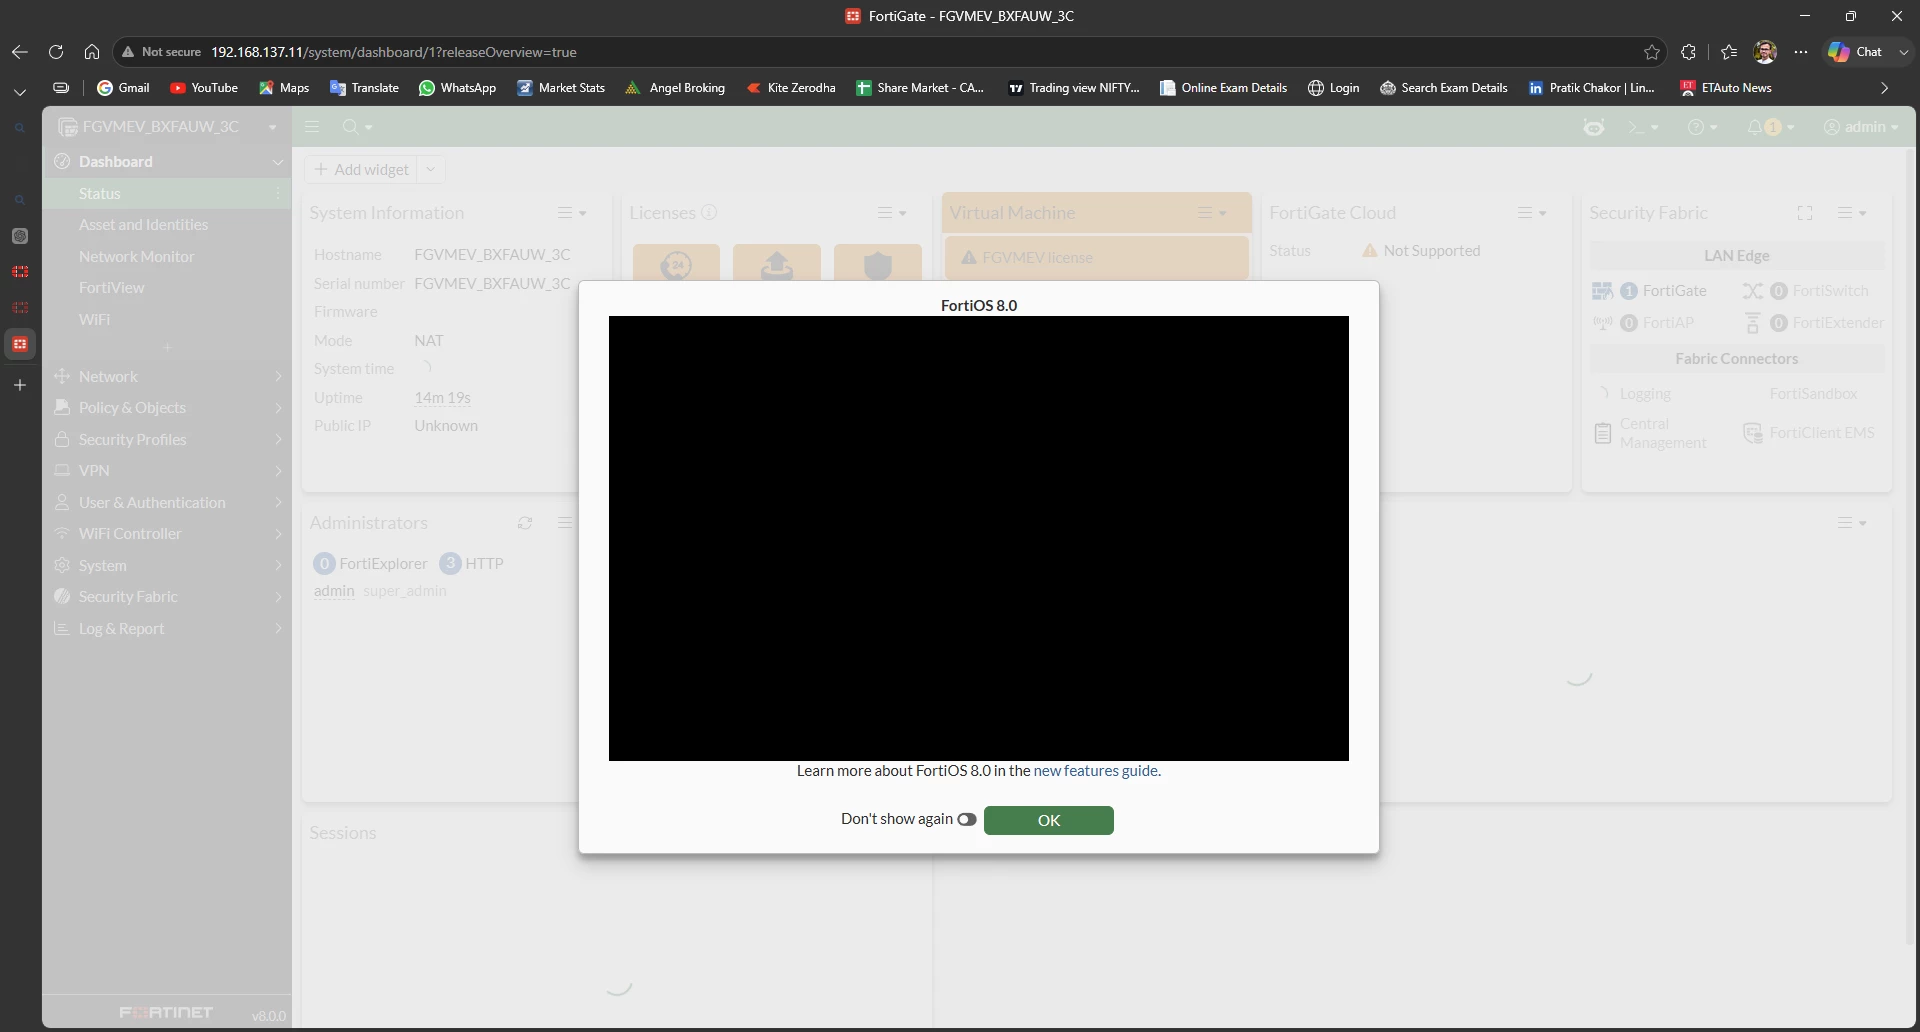The image size is (1920, 1032).
Task: Open the Gmail bookmark
Action: tap(123, 88)
